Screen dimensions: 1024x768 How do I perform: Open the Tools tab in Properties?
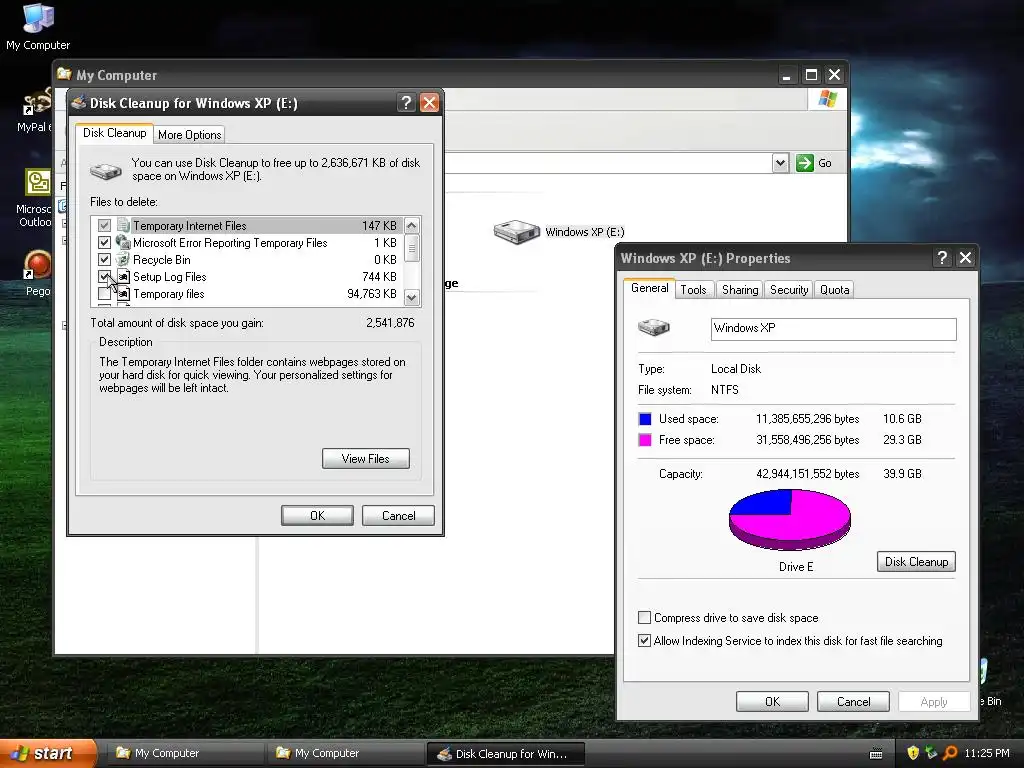[x=693, y=289]
